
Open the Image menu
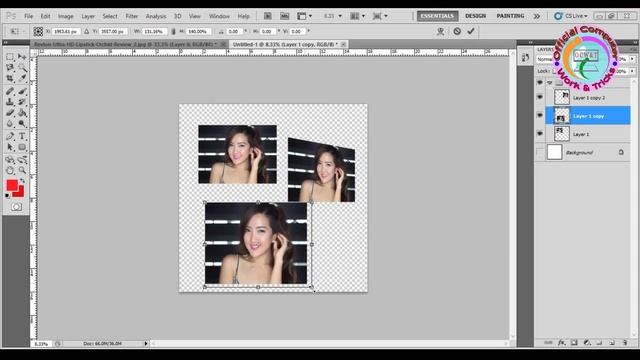click(x=66, y=16)
